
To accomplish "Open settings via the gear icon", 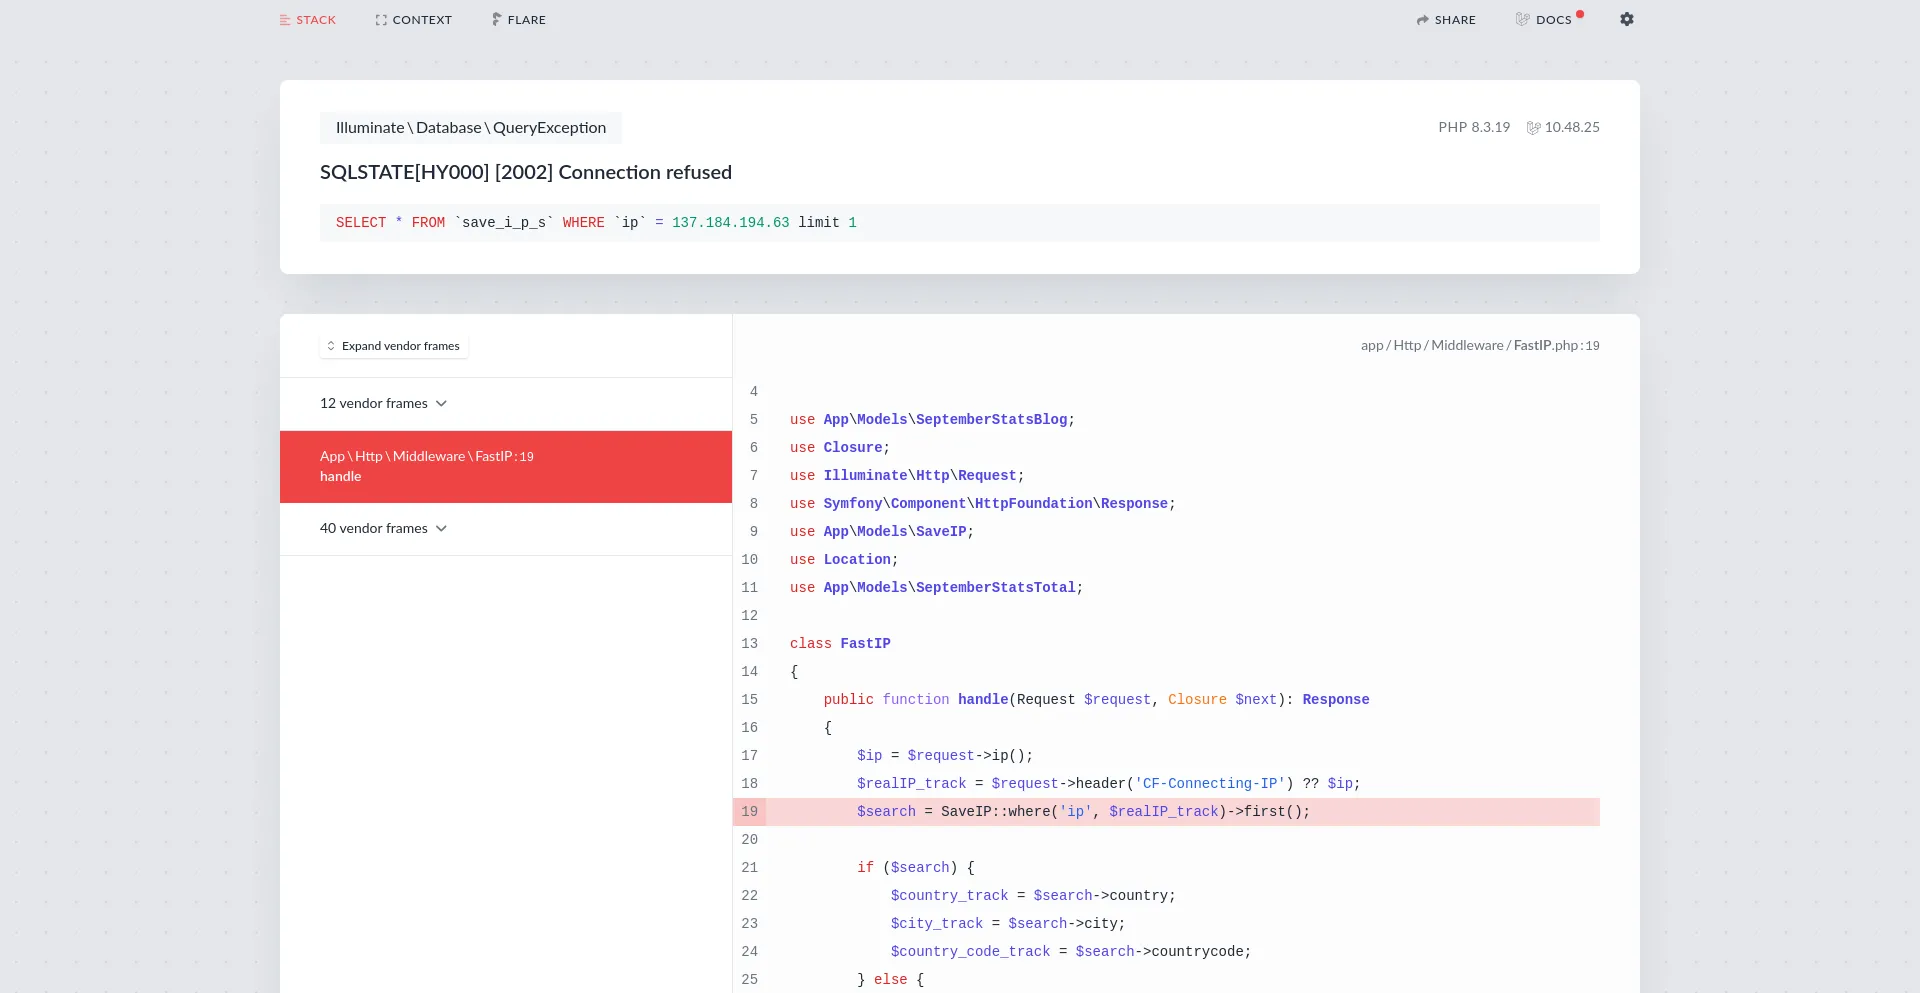I will [1627, 20].
